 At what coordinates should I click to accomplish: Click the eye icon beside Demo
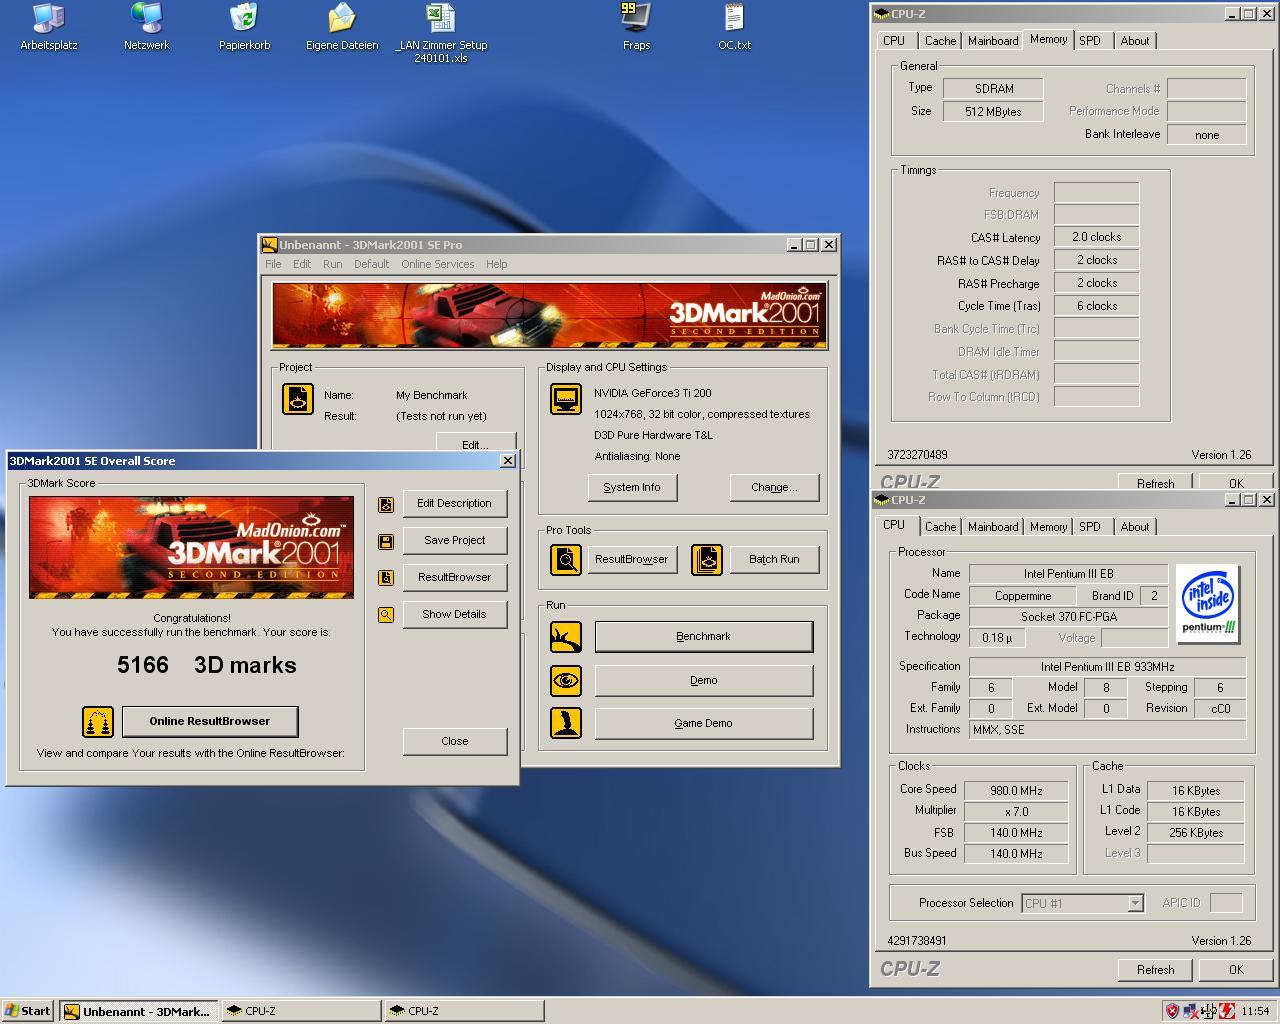[566, 681]
